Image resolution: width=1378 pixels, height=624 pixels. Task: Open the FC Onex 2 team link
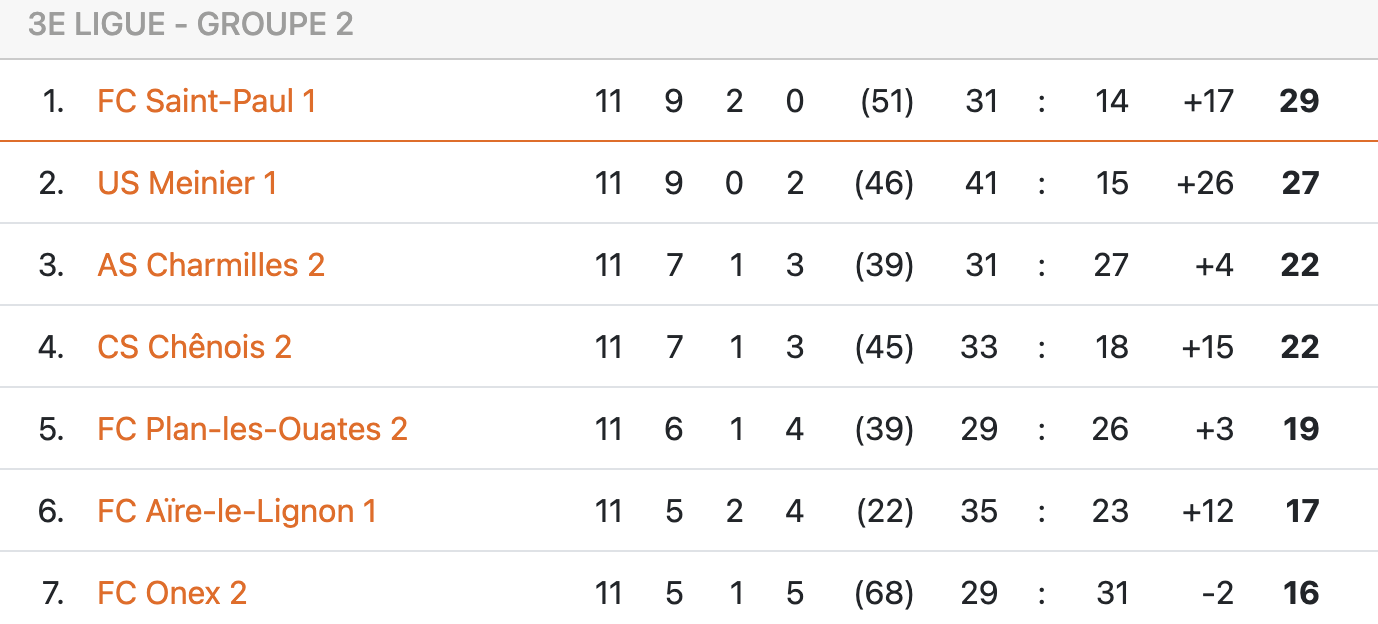[x=172, y=593]
